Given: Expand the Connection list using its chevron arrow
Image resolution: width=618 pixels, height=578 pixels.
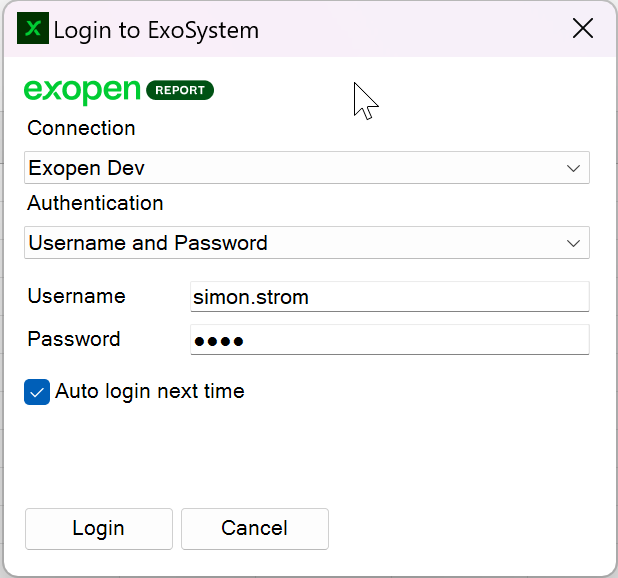Looking at the screenshot, I should tap(573, 168).
